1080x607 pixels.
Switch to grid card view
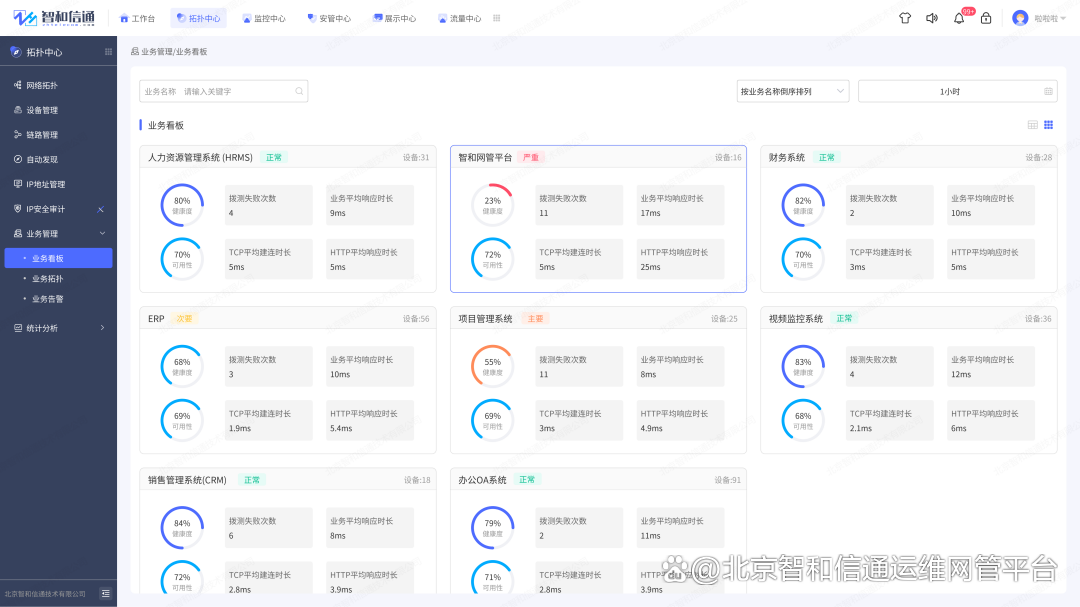1048,125
